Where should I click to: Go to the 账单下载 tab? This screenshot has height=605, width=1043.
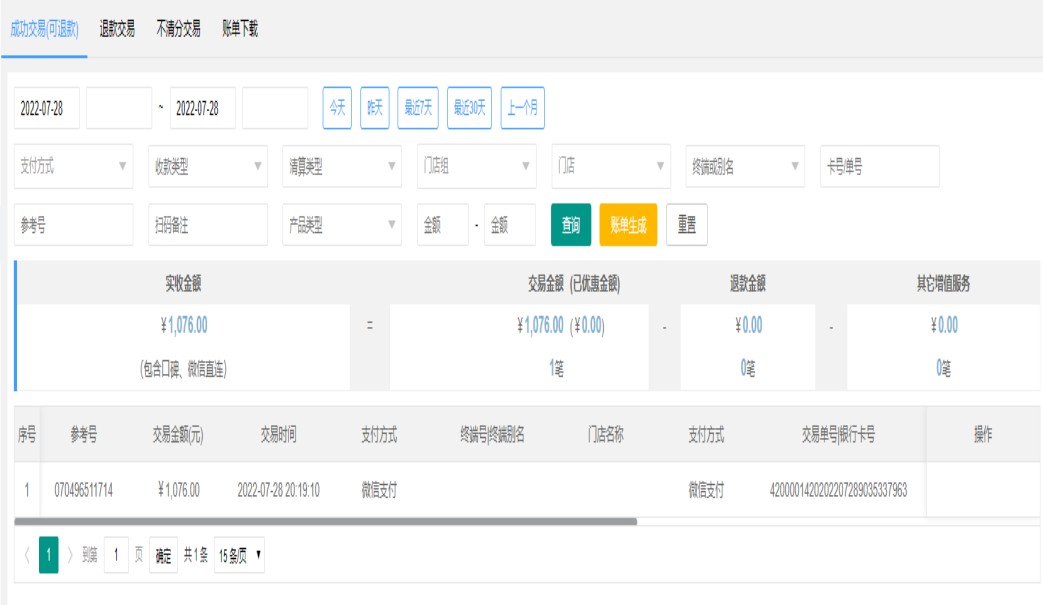[240, 29]
